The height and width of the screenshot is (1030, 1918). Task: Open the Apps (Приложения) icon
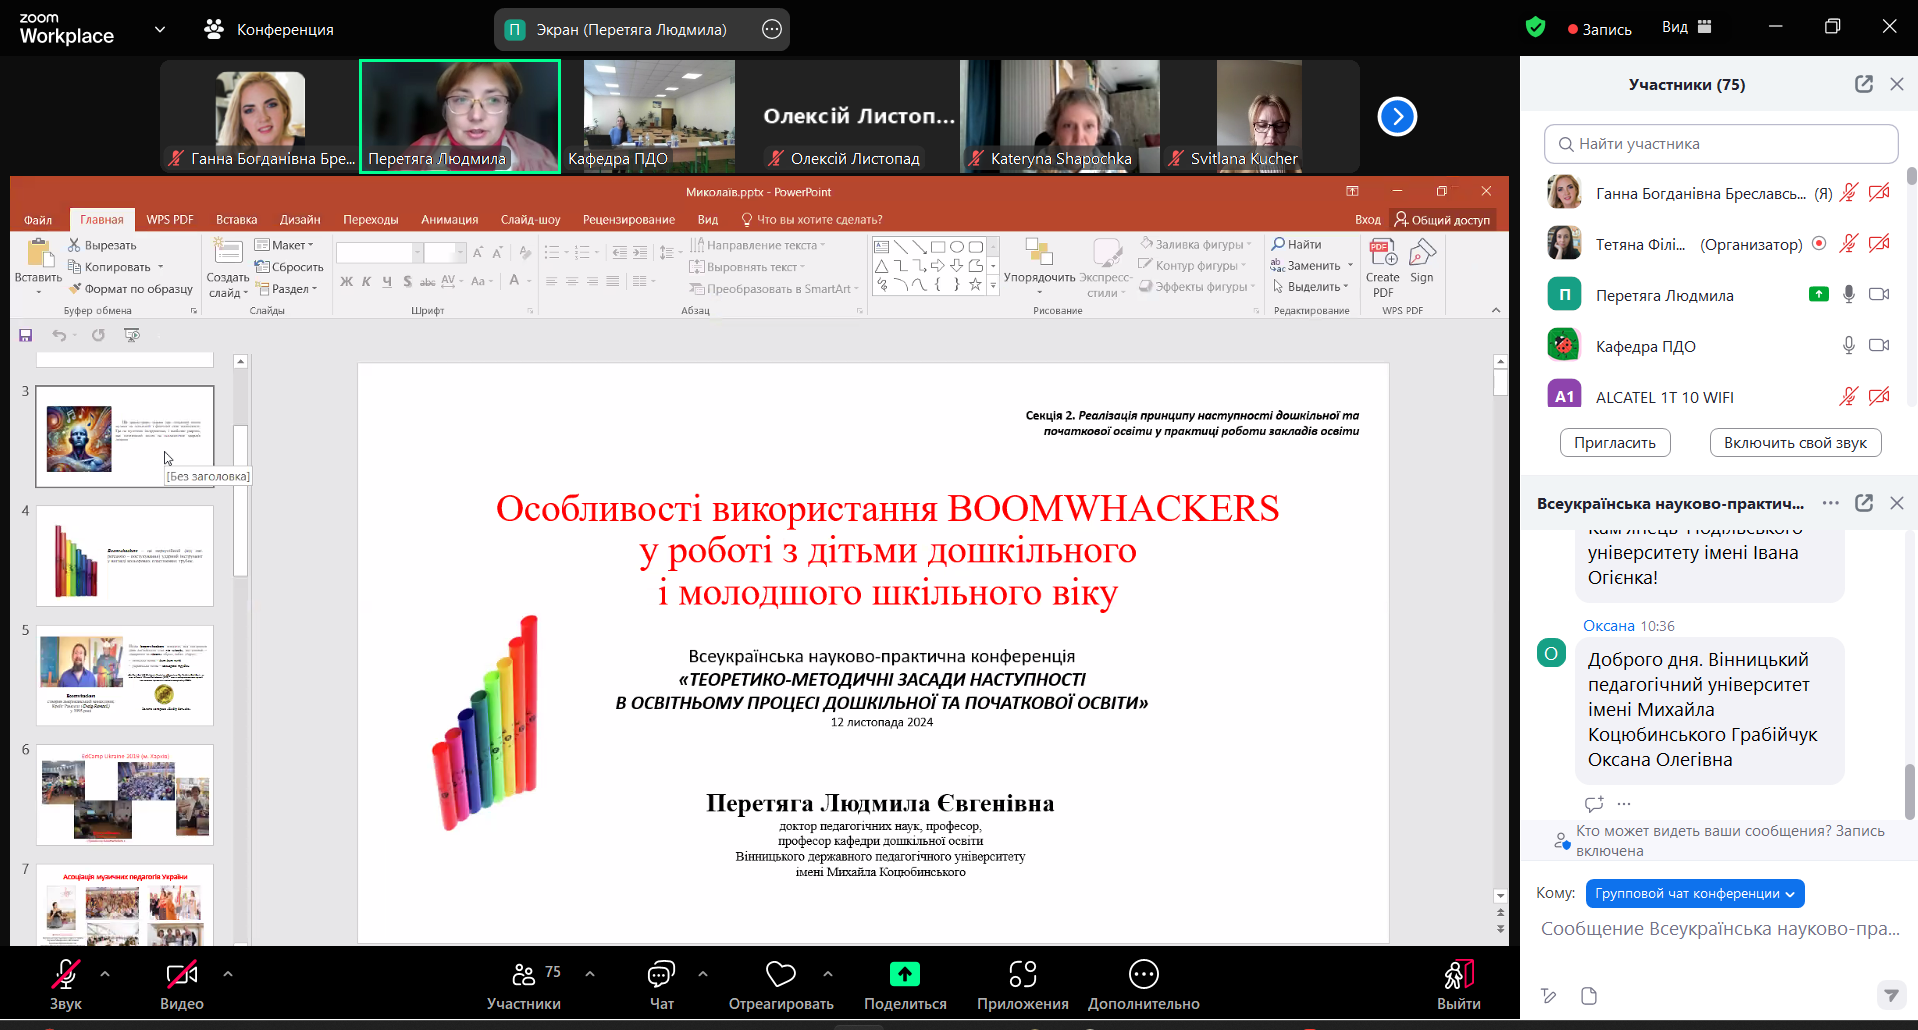pos(1022,974)
